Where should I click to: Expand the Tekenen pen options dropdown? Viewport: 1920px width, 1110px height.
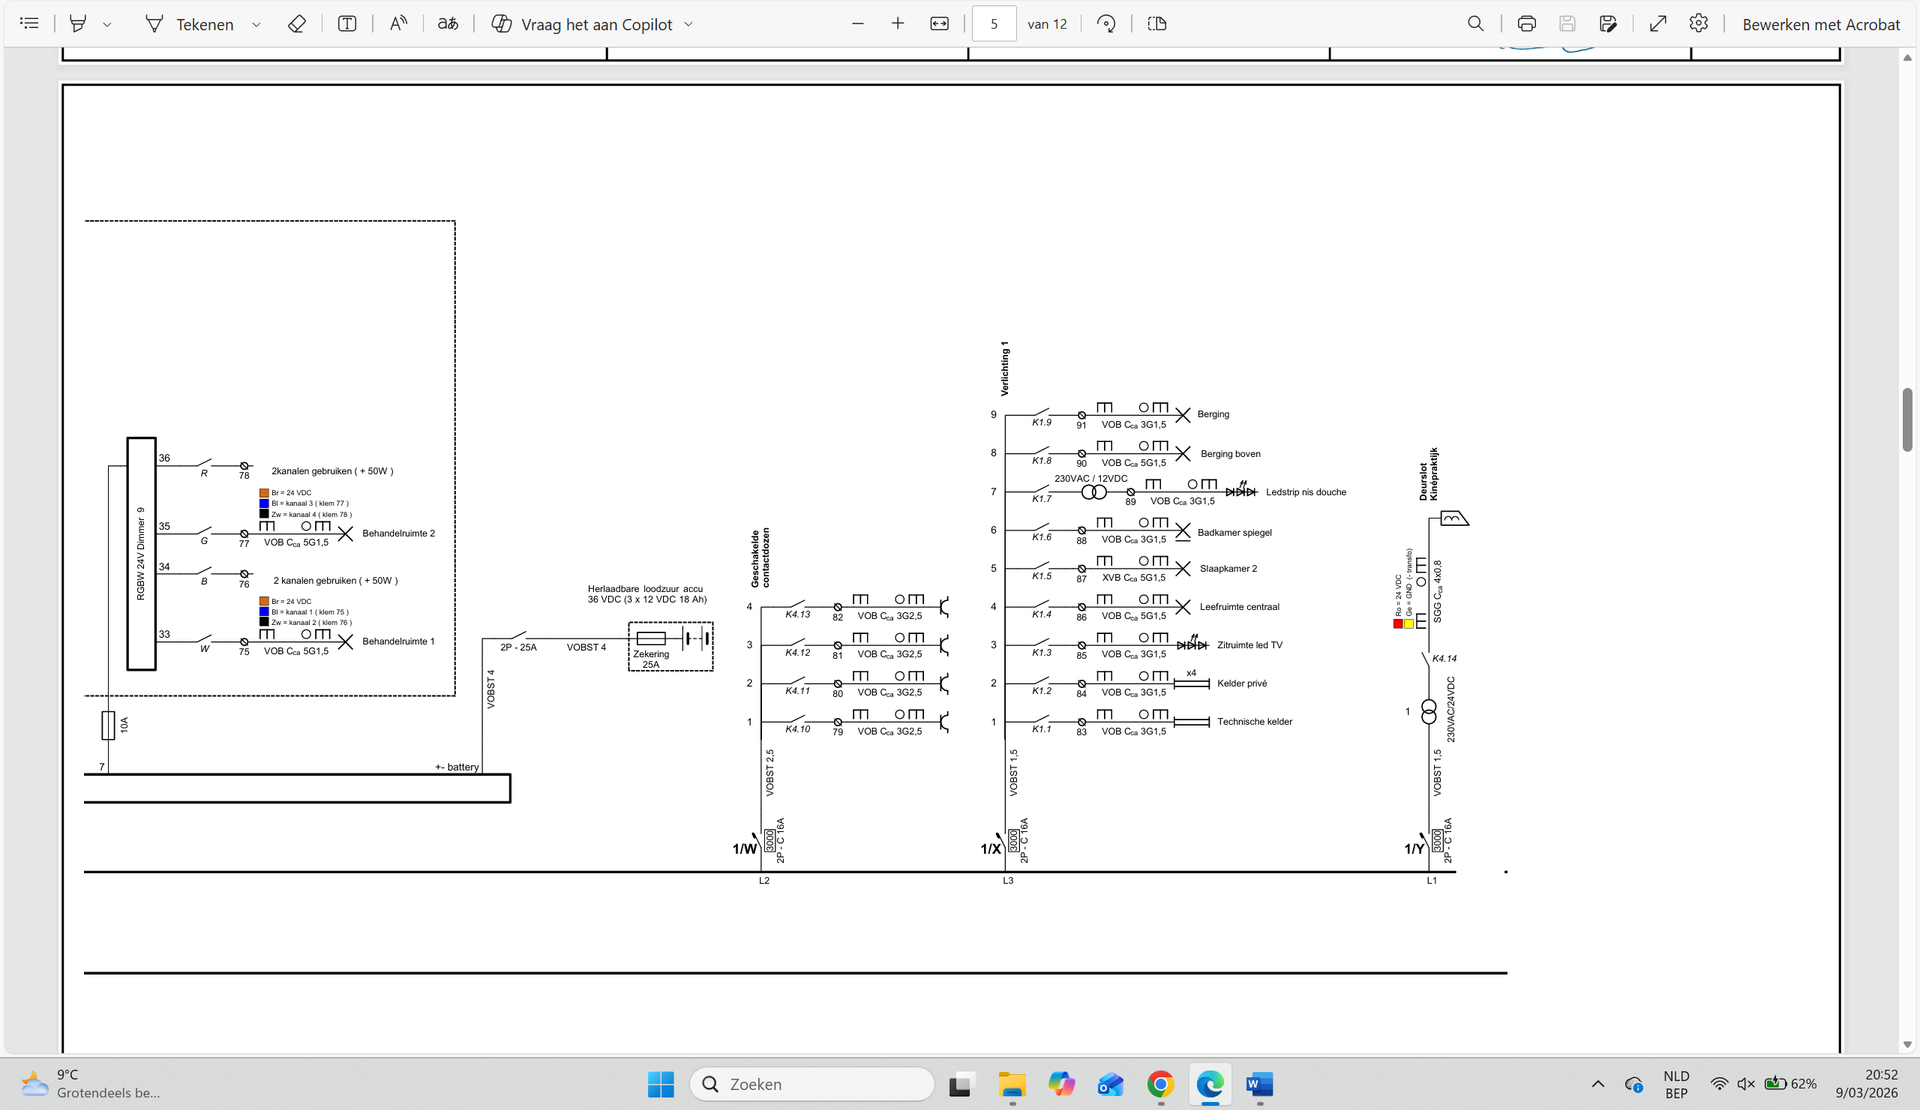(x=256, y=24)
